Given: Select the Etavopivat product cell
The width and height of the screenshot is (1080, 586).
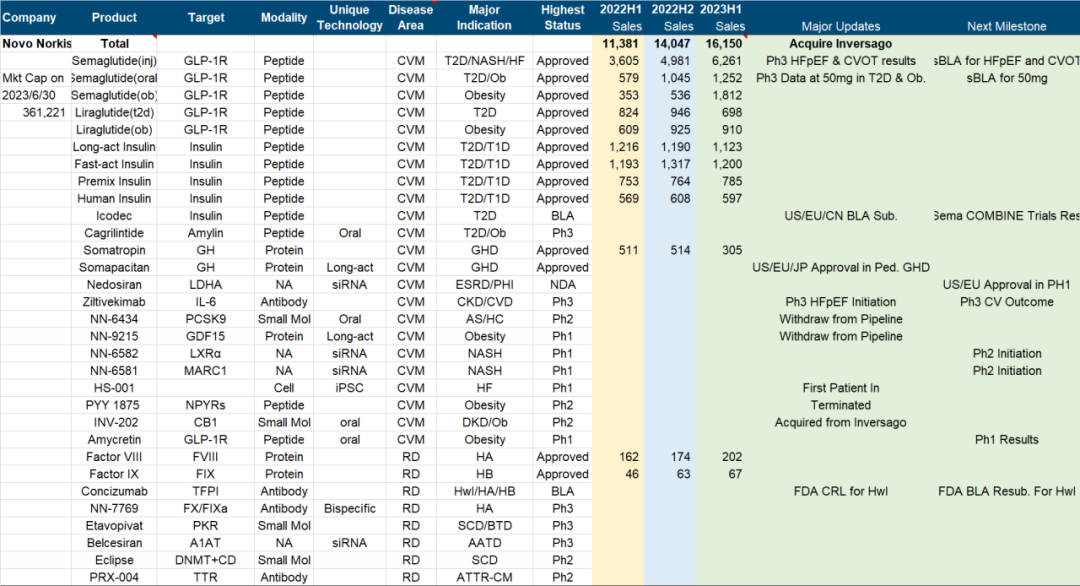Looking at the screenshot, I should coord(114,525).
